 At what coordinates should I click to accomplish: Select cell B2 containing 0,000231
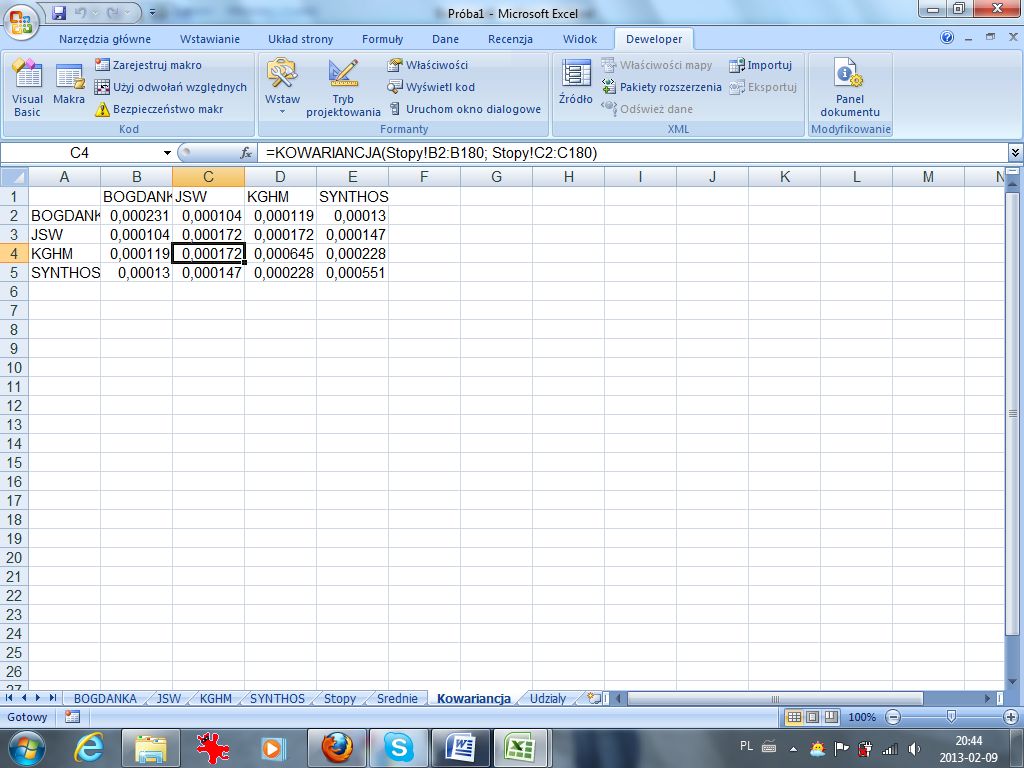point(136,216)
